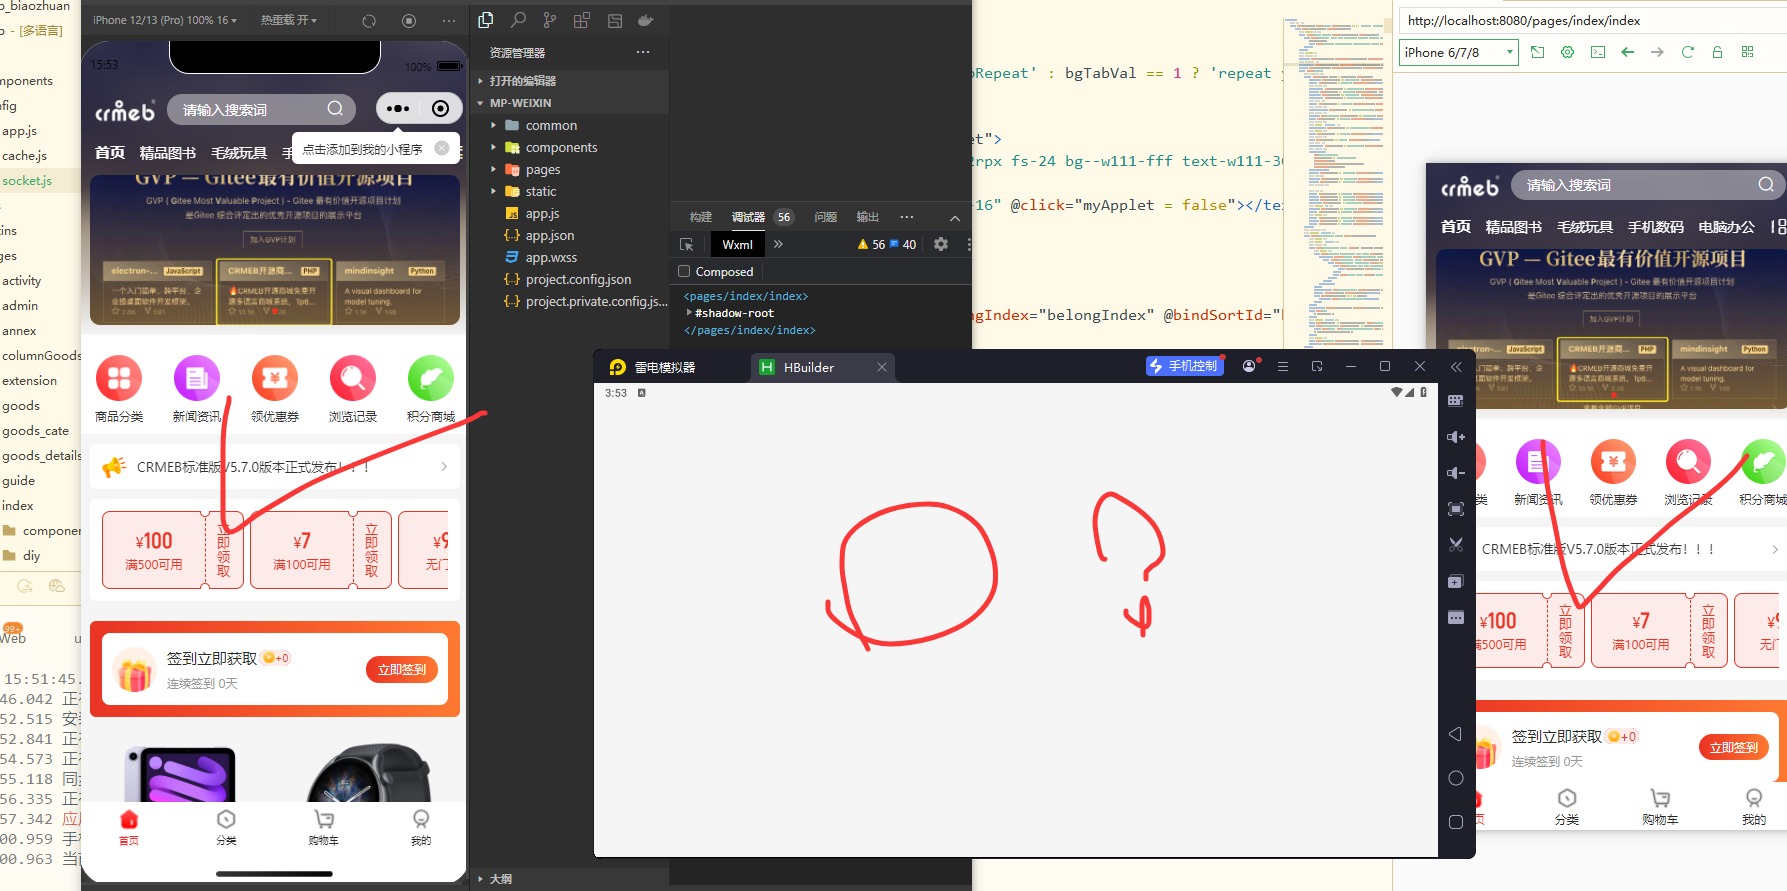Click the 立即签到 button in the simulator
The width and height of the screenshot is (1787, 891).
tap(401, 670)
